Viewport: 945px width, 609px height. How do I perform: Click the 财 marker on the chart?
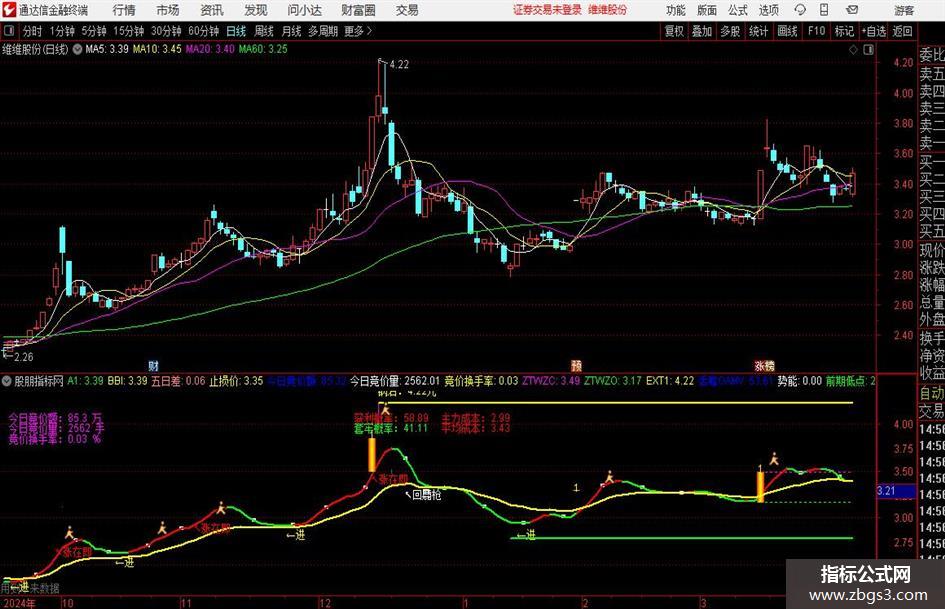click(x=154, y=365)
